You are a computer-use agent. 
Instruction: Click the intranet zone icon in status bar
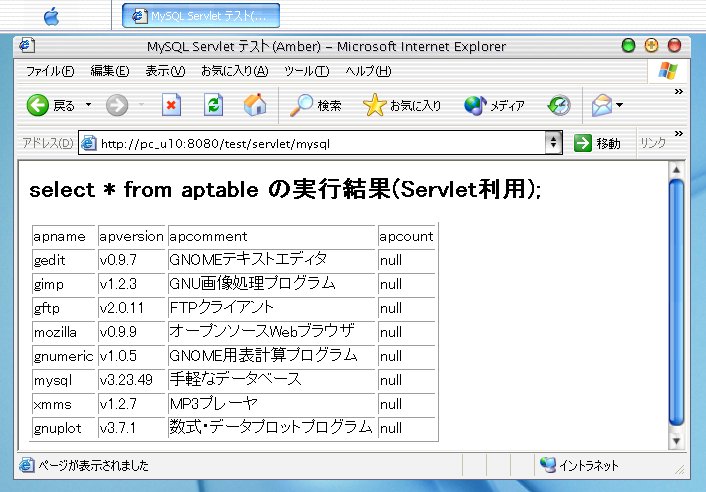pyautogui.click(x=548, y=465)
